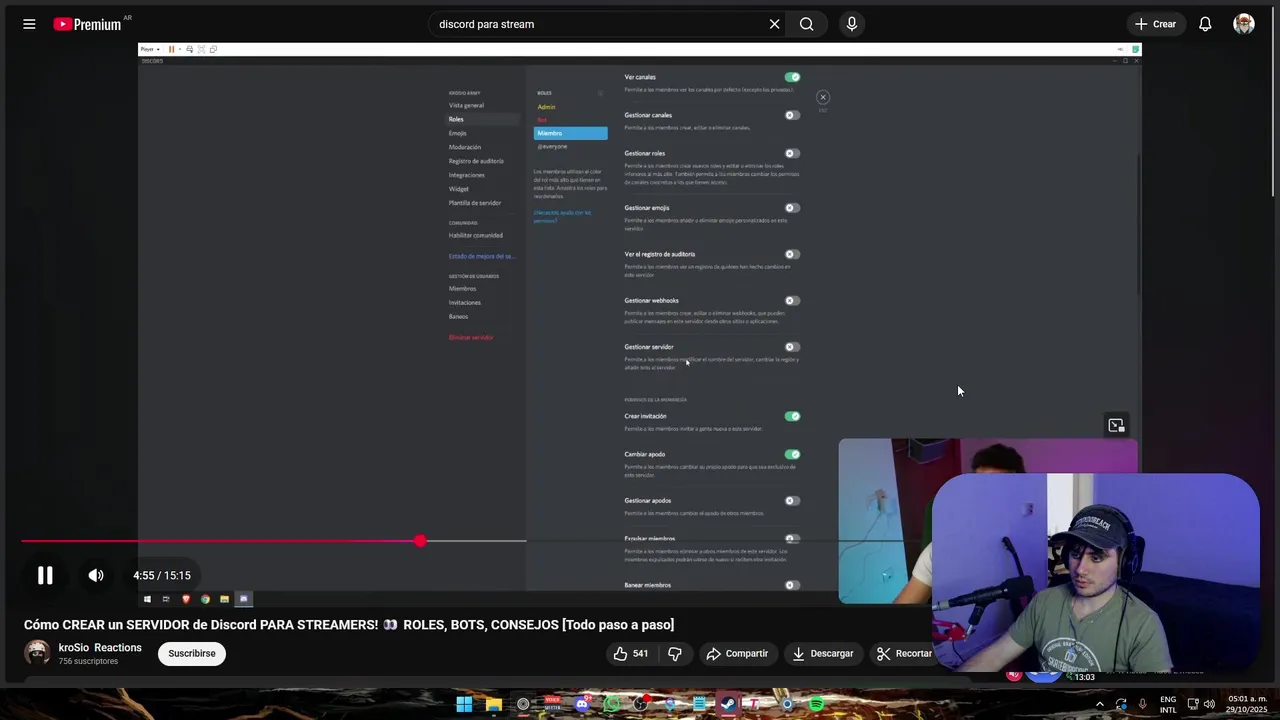
Task: Click red 'Eliminar servidor' link
Action: (471, 337)
